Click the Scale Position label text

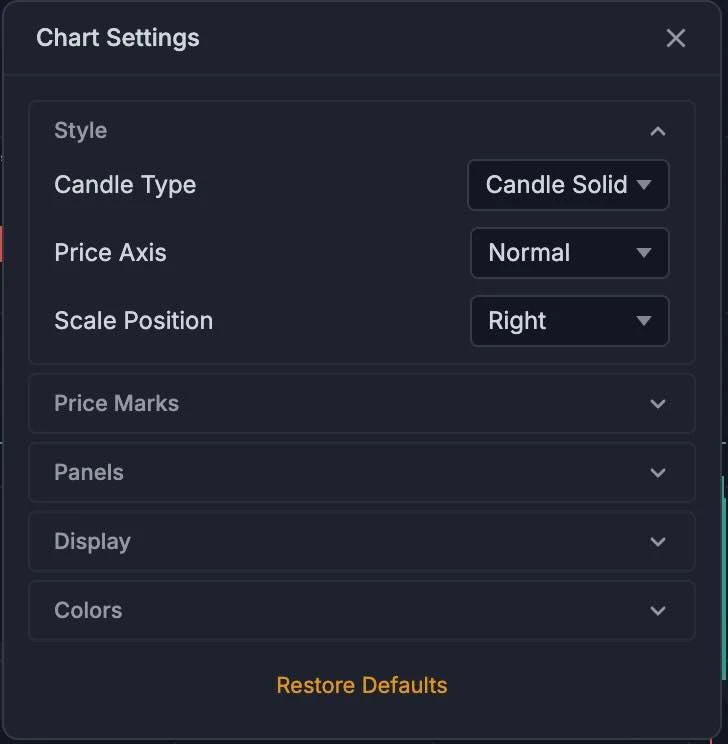[133, 321]
